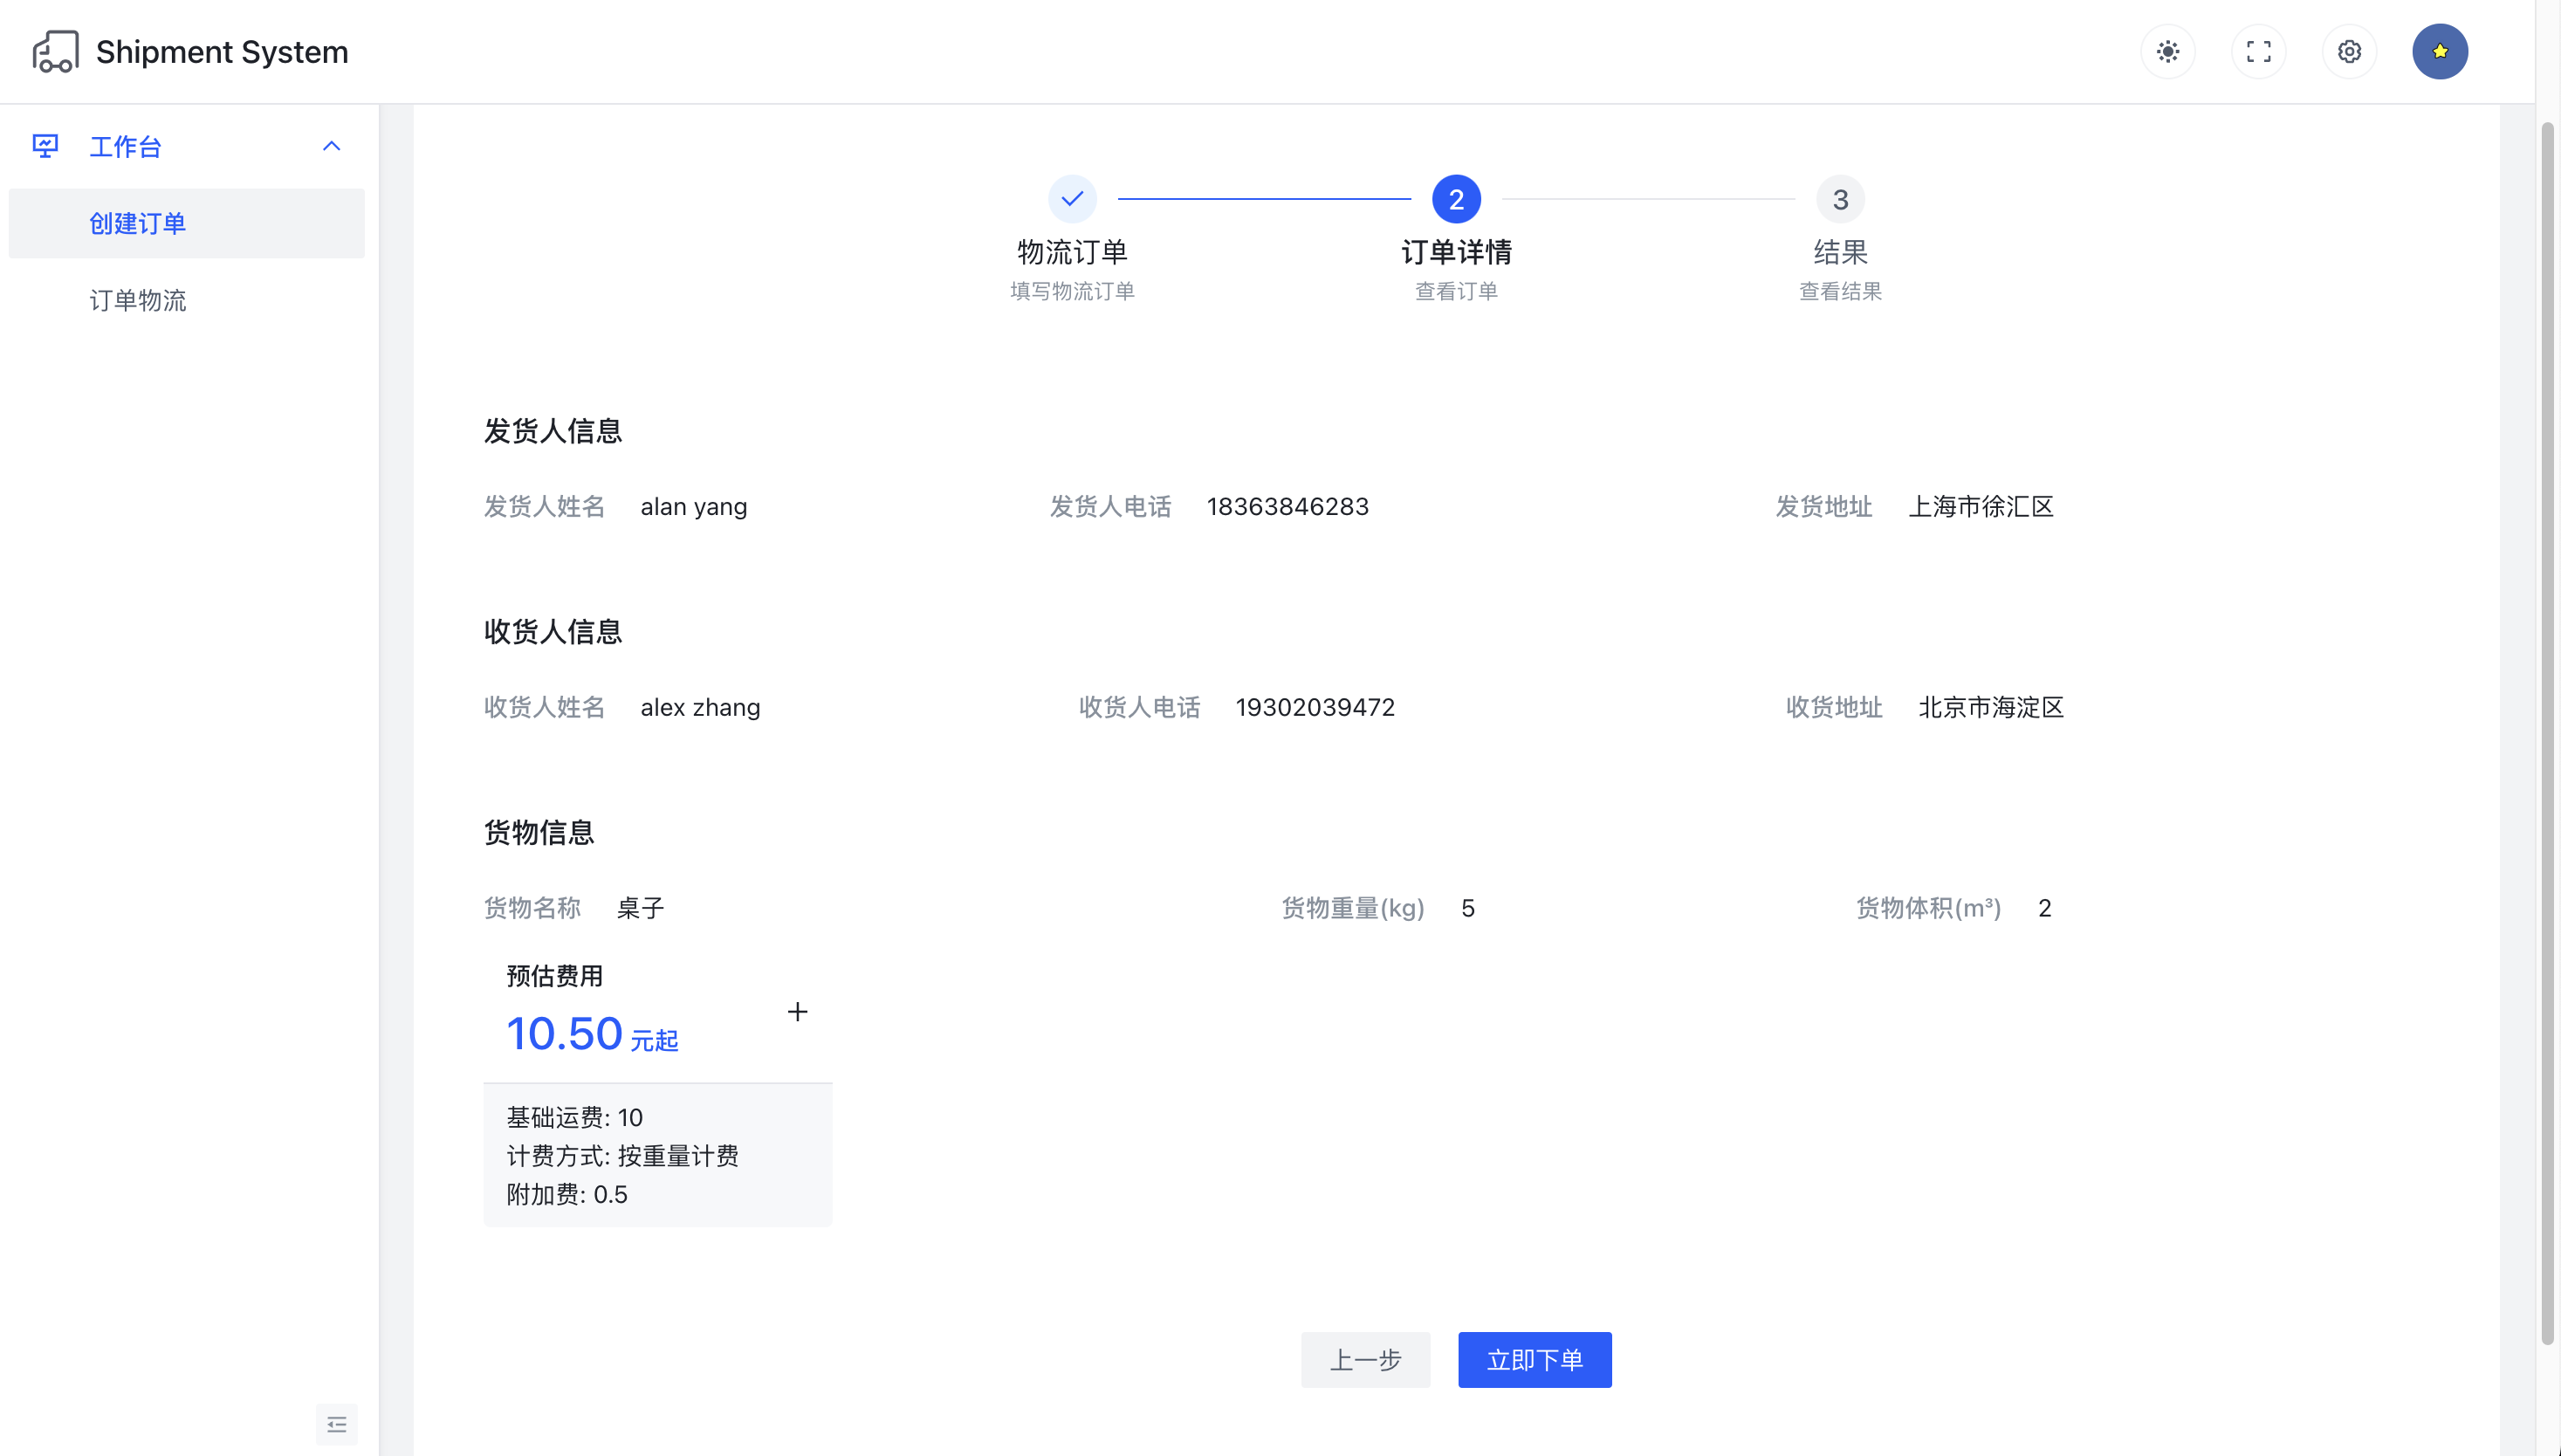Screen dimensions: 2561x1456
Task: Open 订单物流 in the sidebar
Action: pyautogui.click(x=138, y=300)
